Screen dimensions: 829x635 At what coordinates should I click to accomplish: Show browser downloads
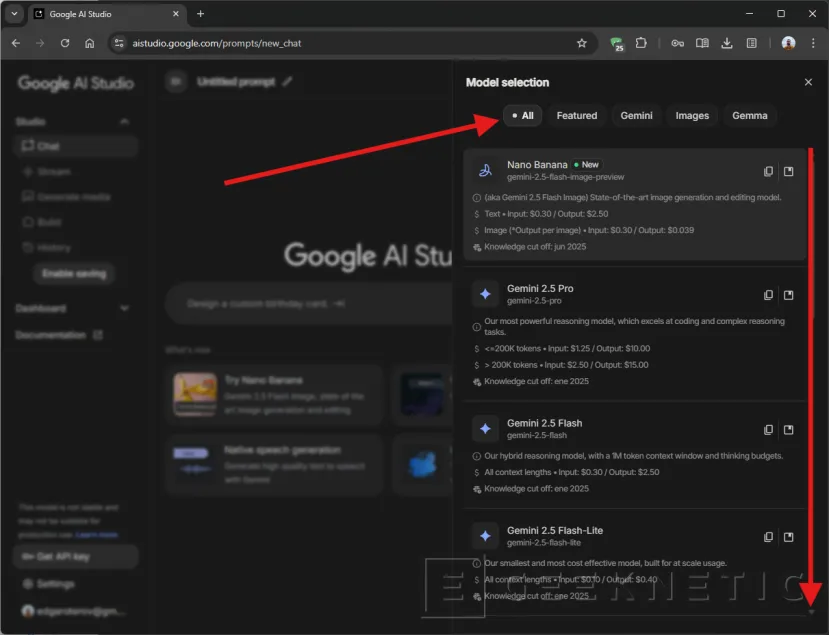point(727,43)
